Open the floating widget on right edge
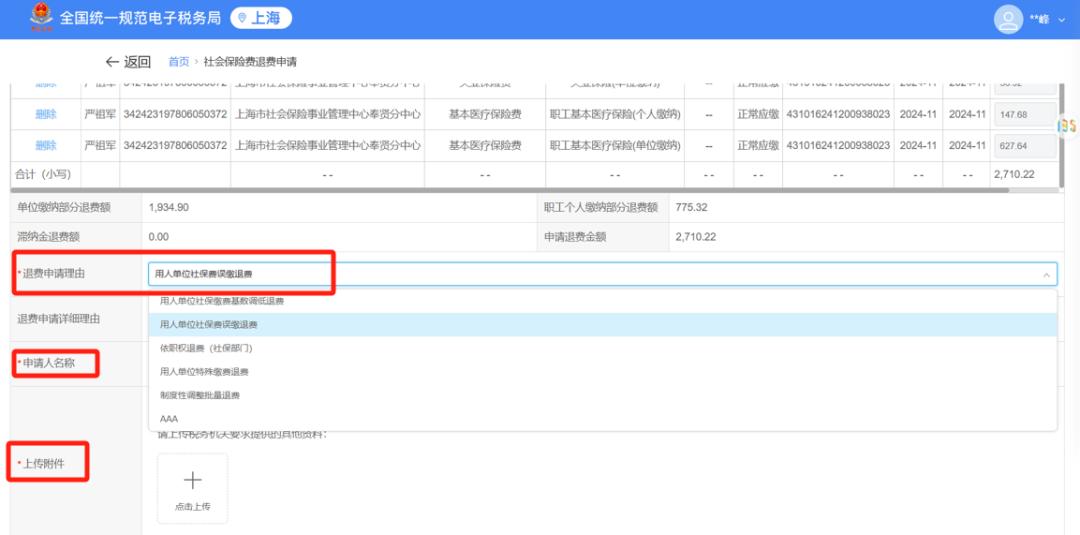The width and height of the screenshot is (1080, 535). (1067, 125)
